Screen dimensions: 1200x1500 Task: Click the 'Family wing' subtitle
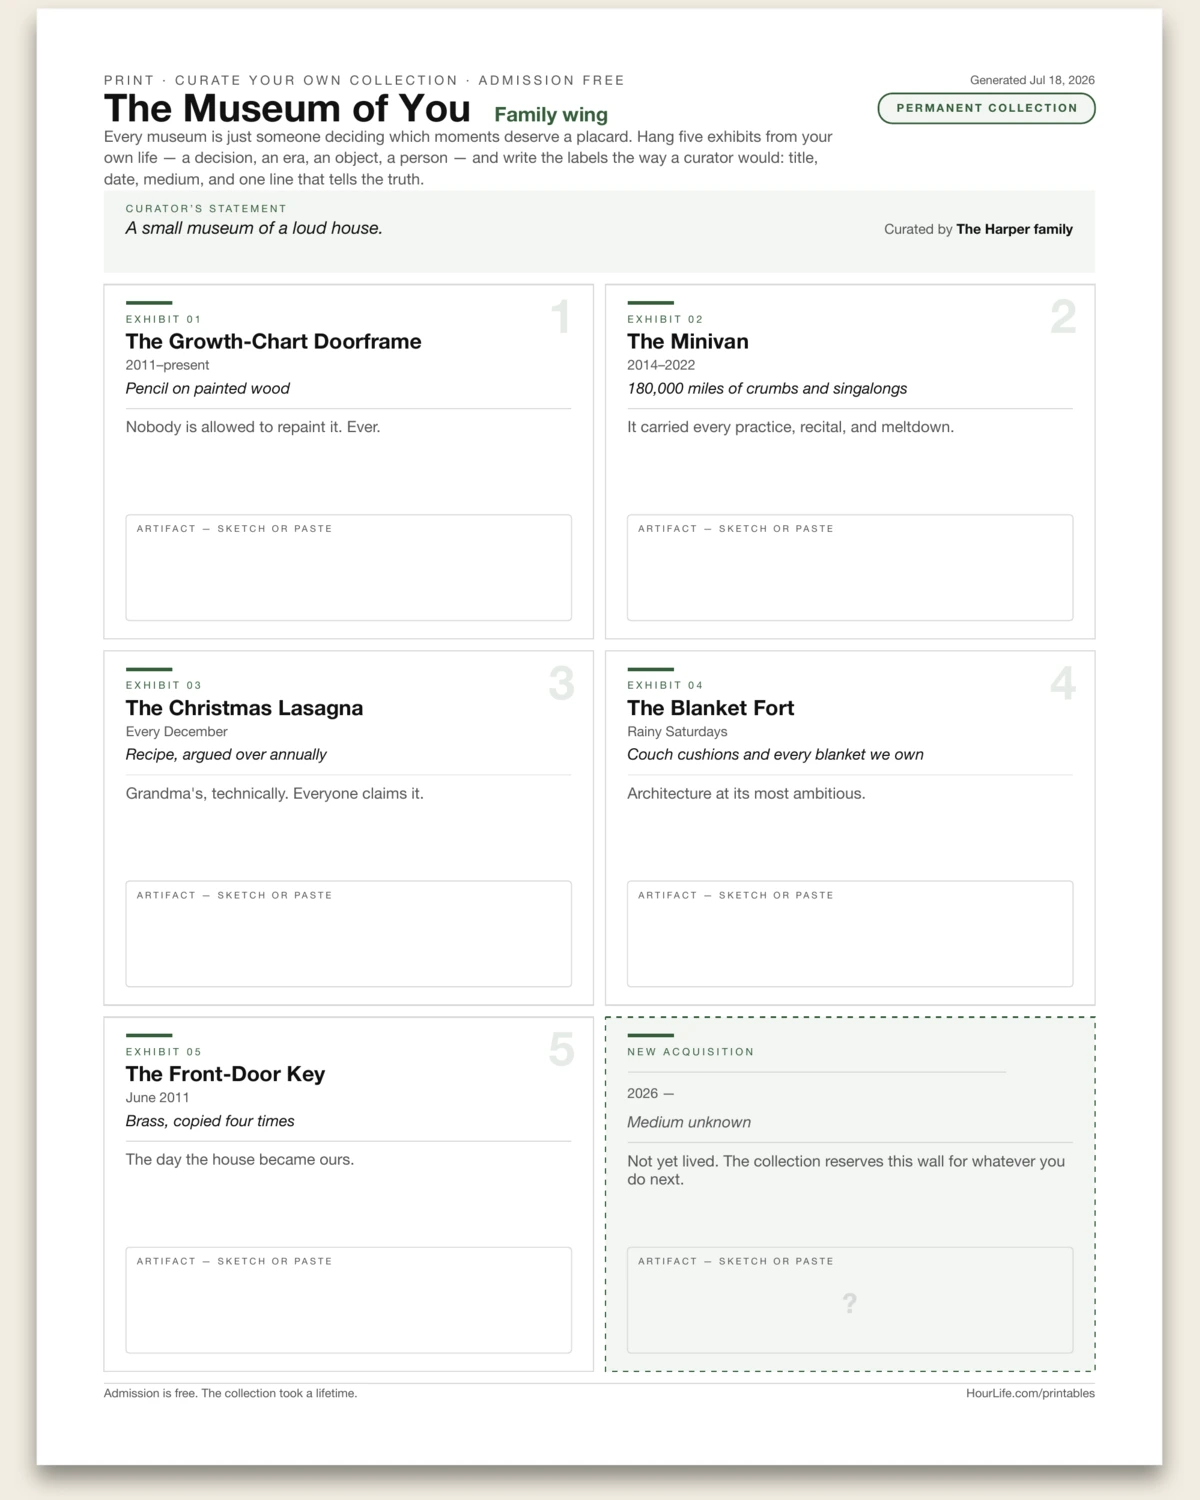coord(551,114)
